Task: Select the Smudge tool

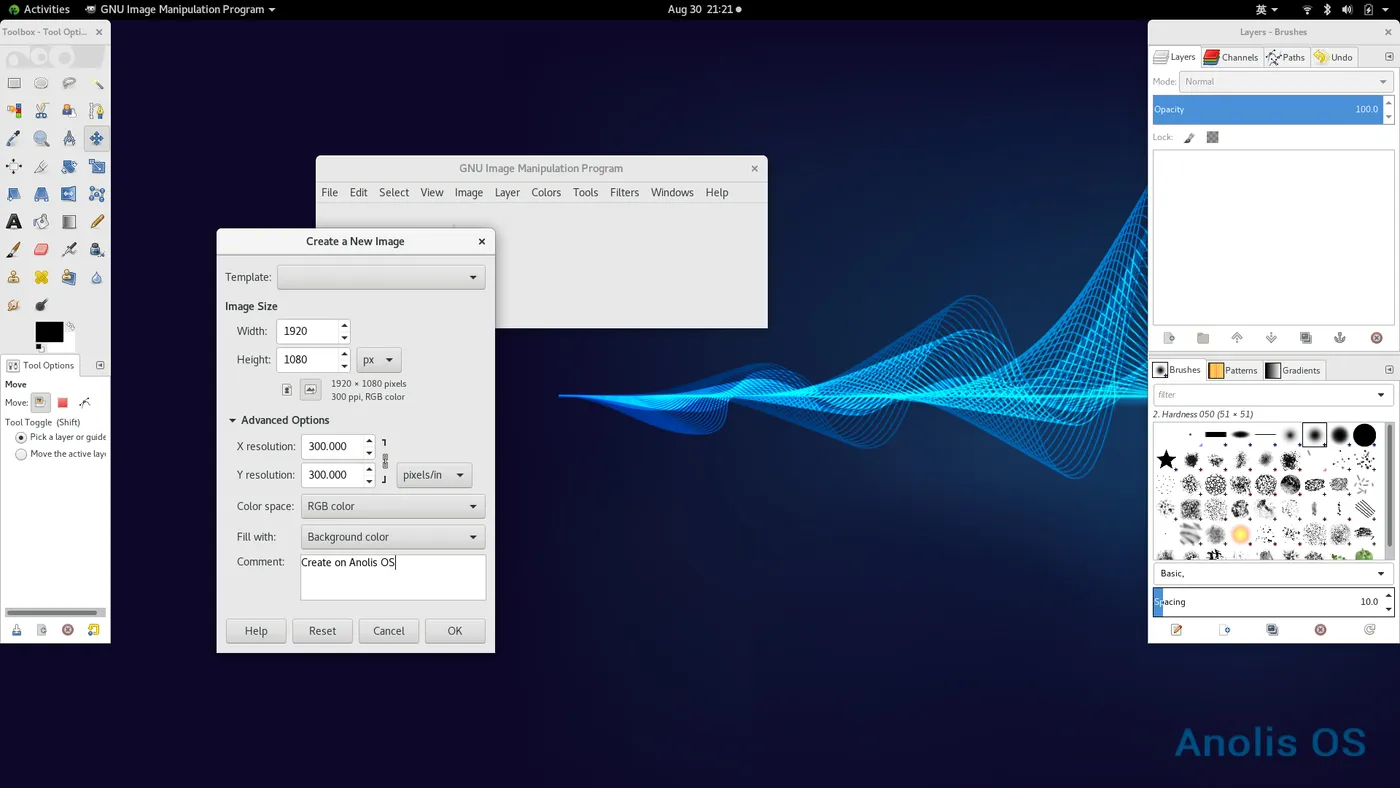Action: pos(14,305)
